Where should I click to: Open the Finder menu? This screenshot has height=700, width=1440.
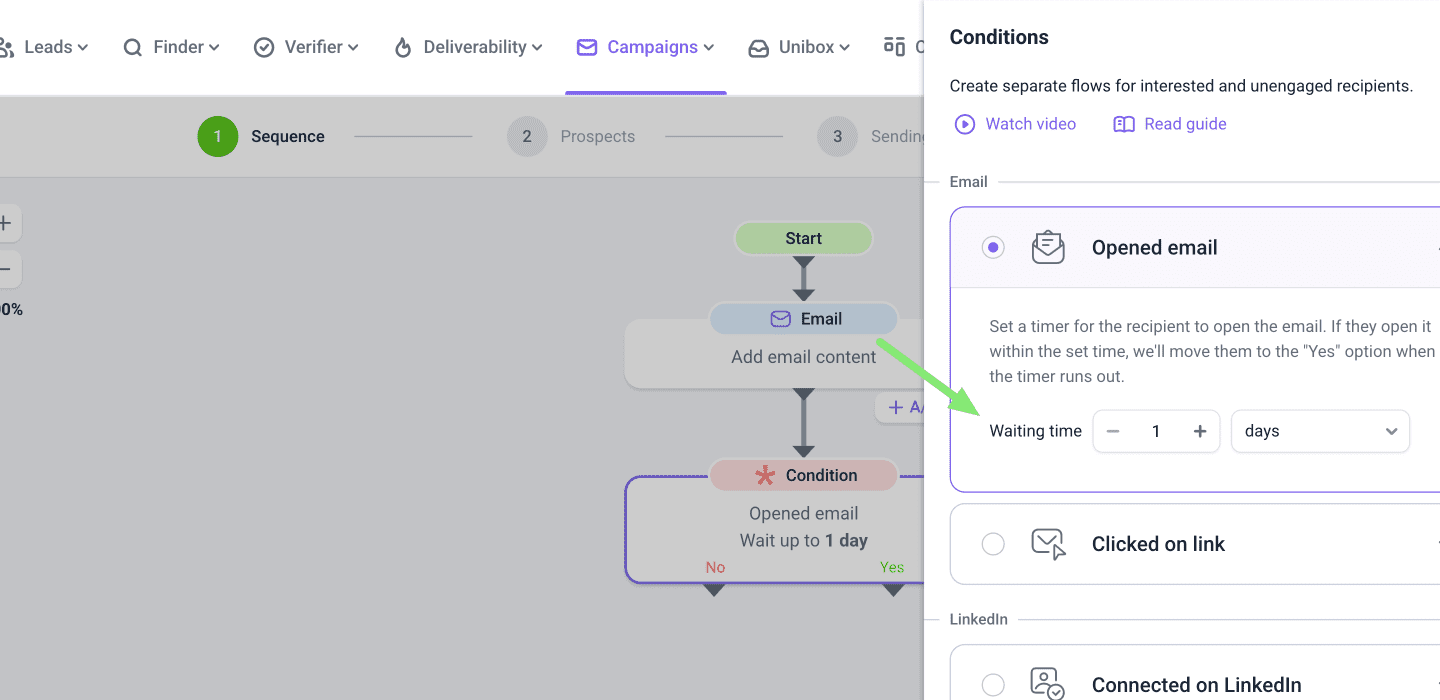point(171,47)
